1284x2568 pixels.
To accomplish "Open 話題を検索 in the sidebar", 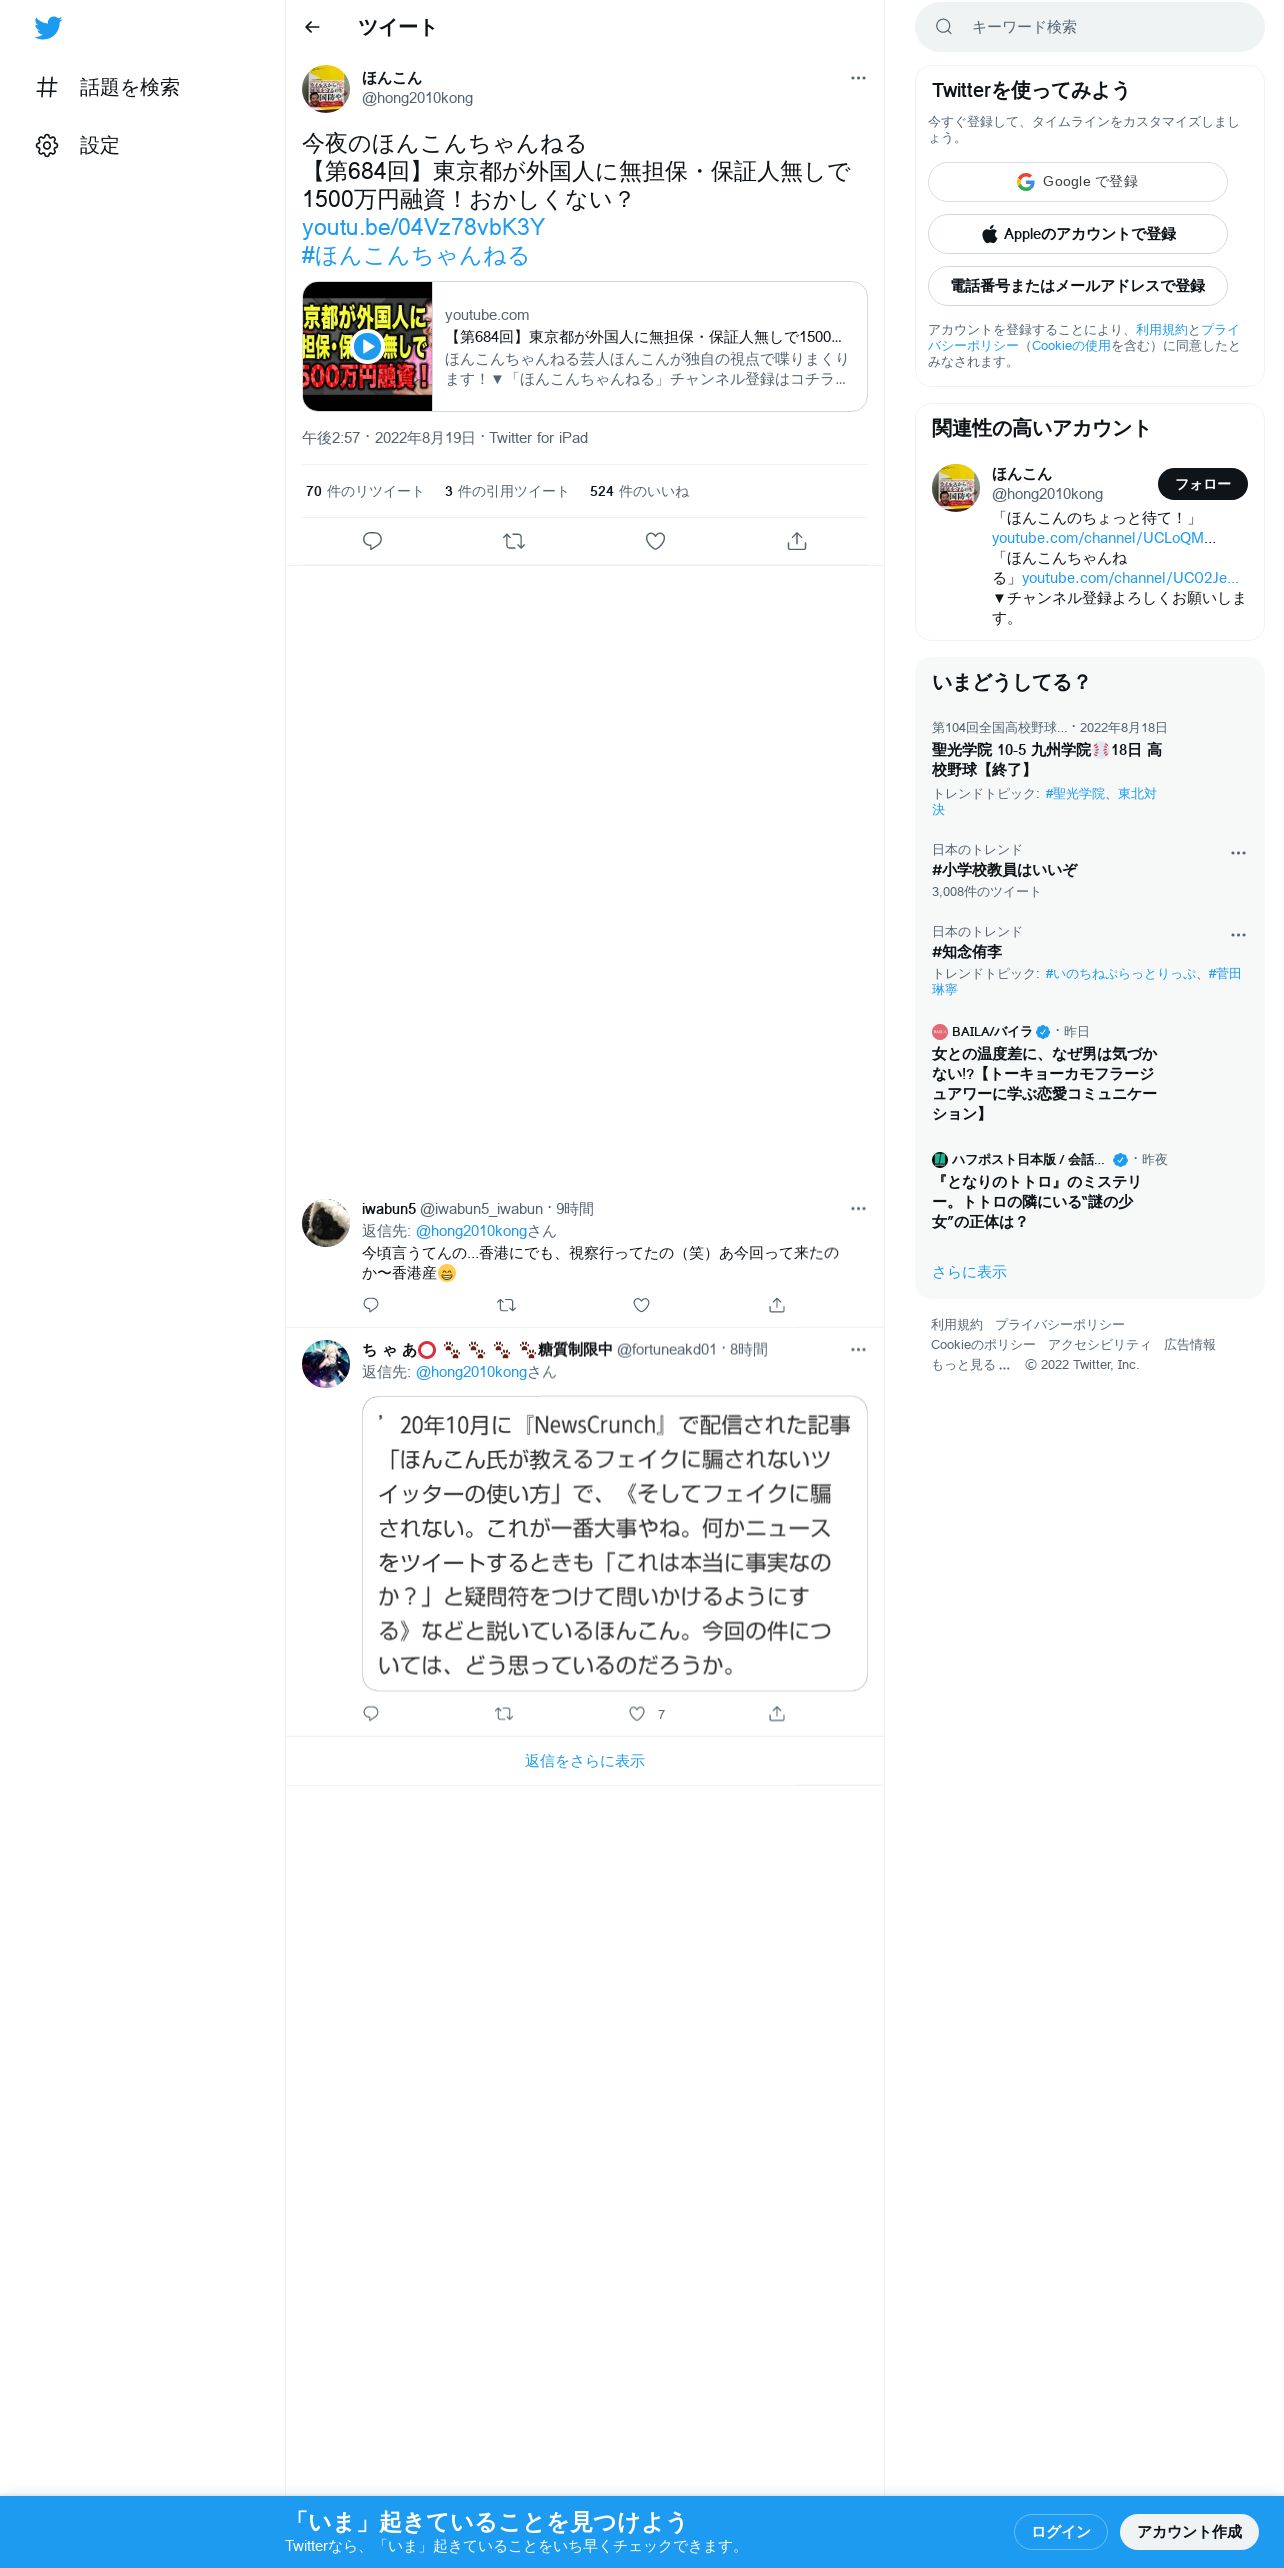I will click(x=108, y=88).
